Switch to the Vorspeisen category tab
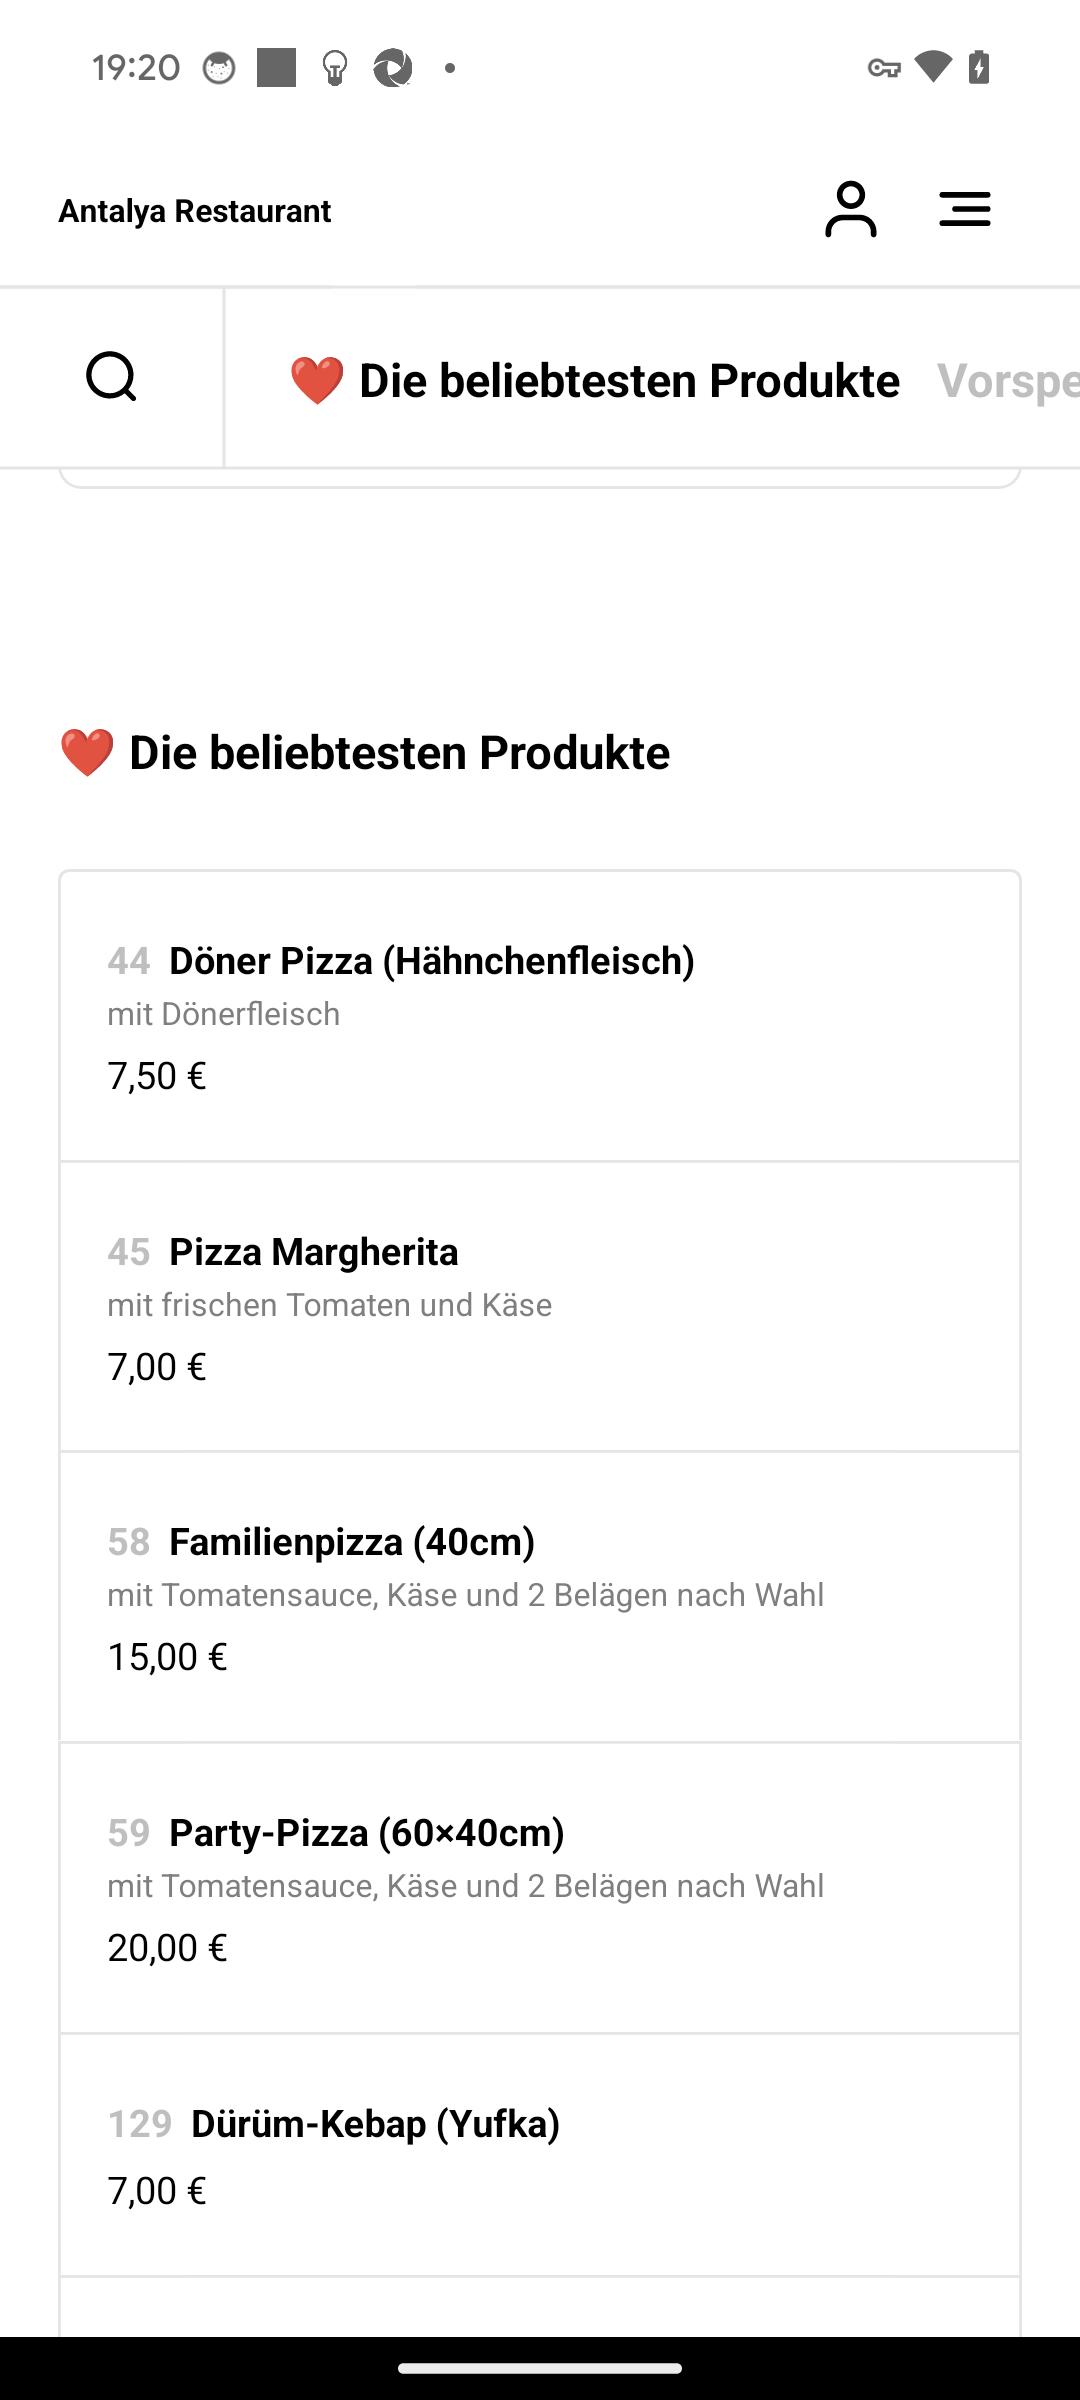Image resolution: width=1080 pixels, height=2400 pixels. coord(1007,381)
